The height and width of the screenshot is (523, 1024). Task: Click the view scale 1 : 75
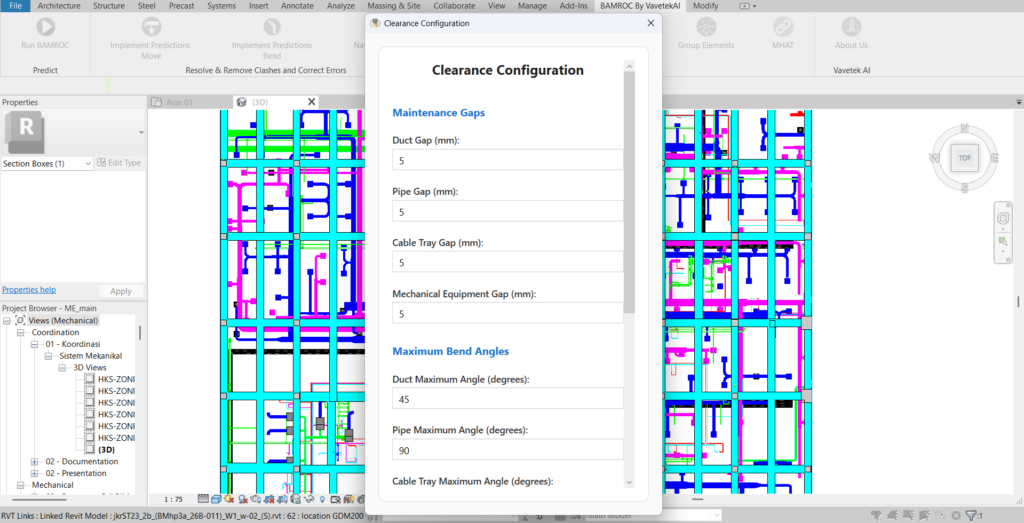173,499
